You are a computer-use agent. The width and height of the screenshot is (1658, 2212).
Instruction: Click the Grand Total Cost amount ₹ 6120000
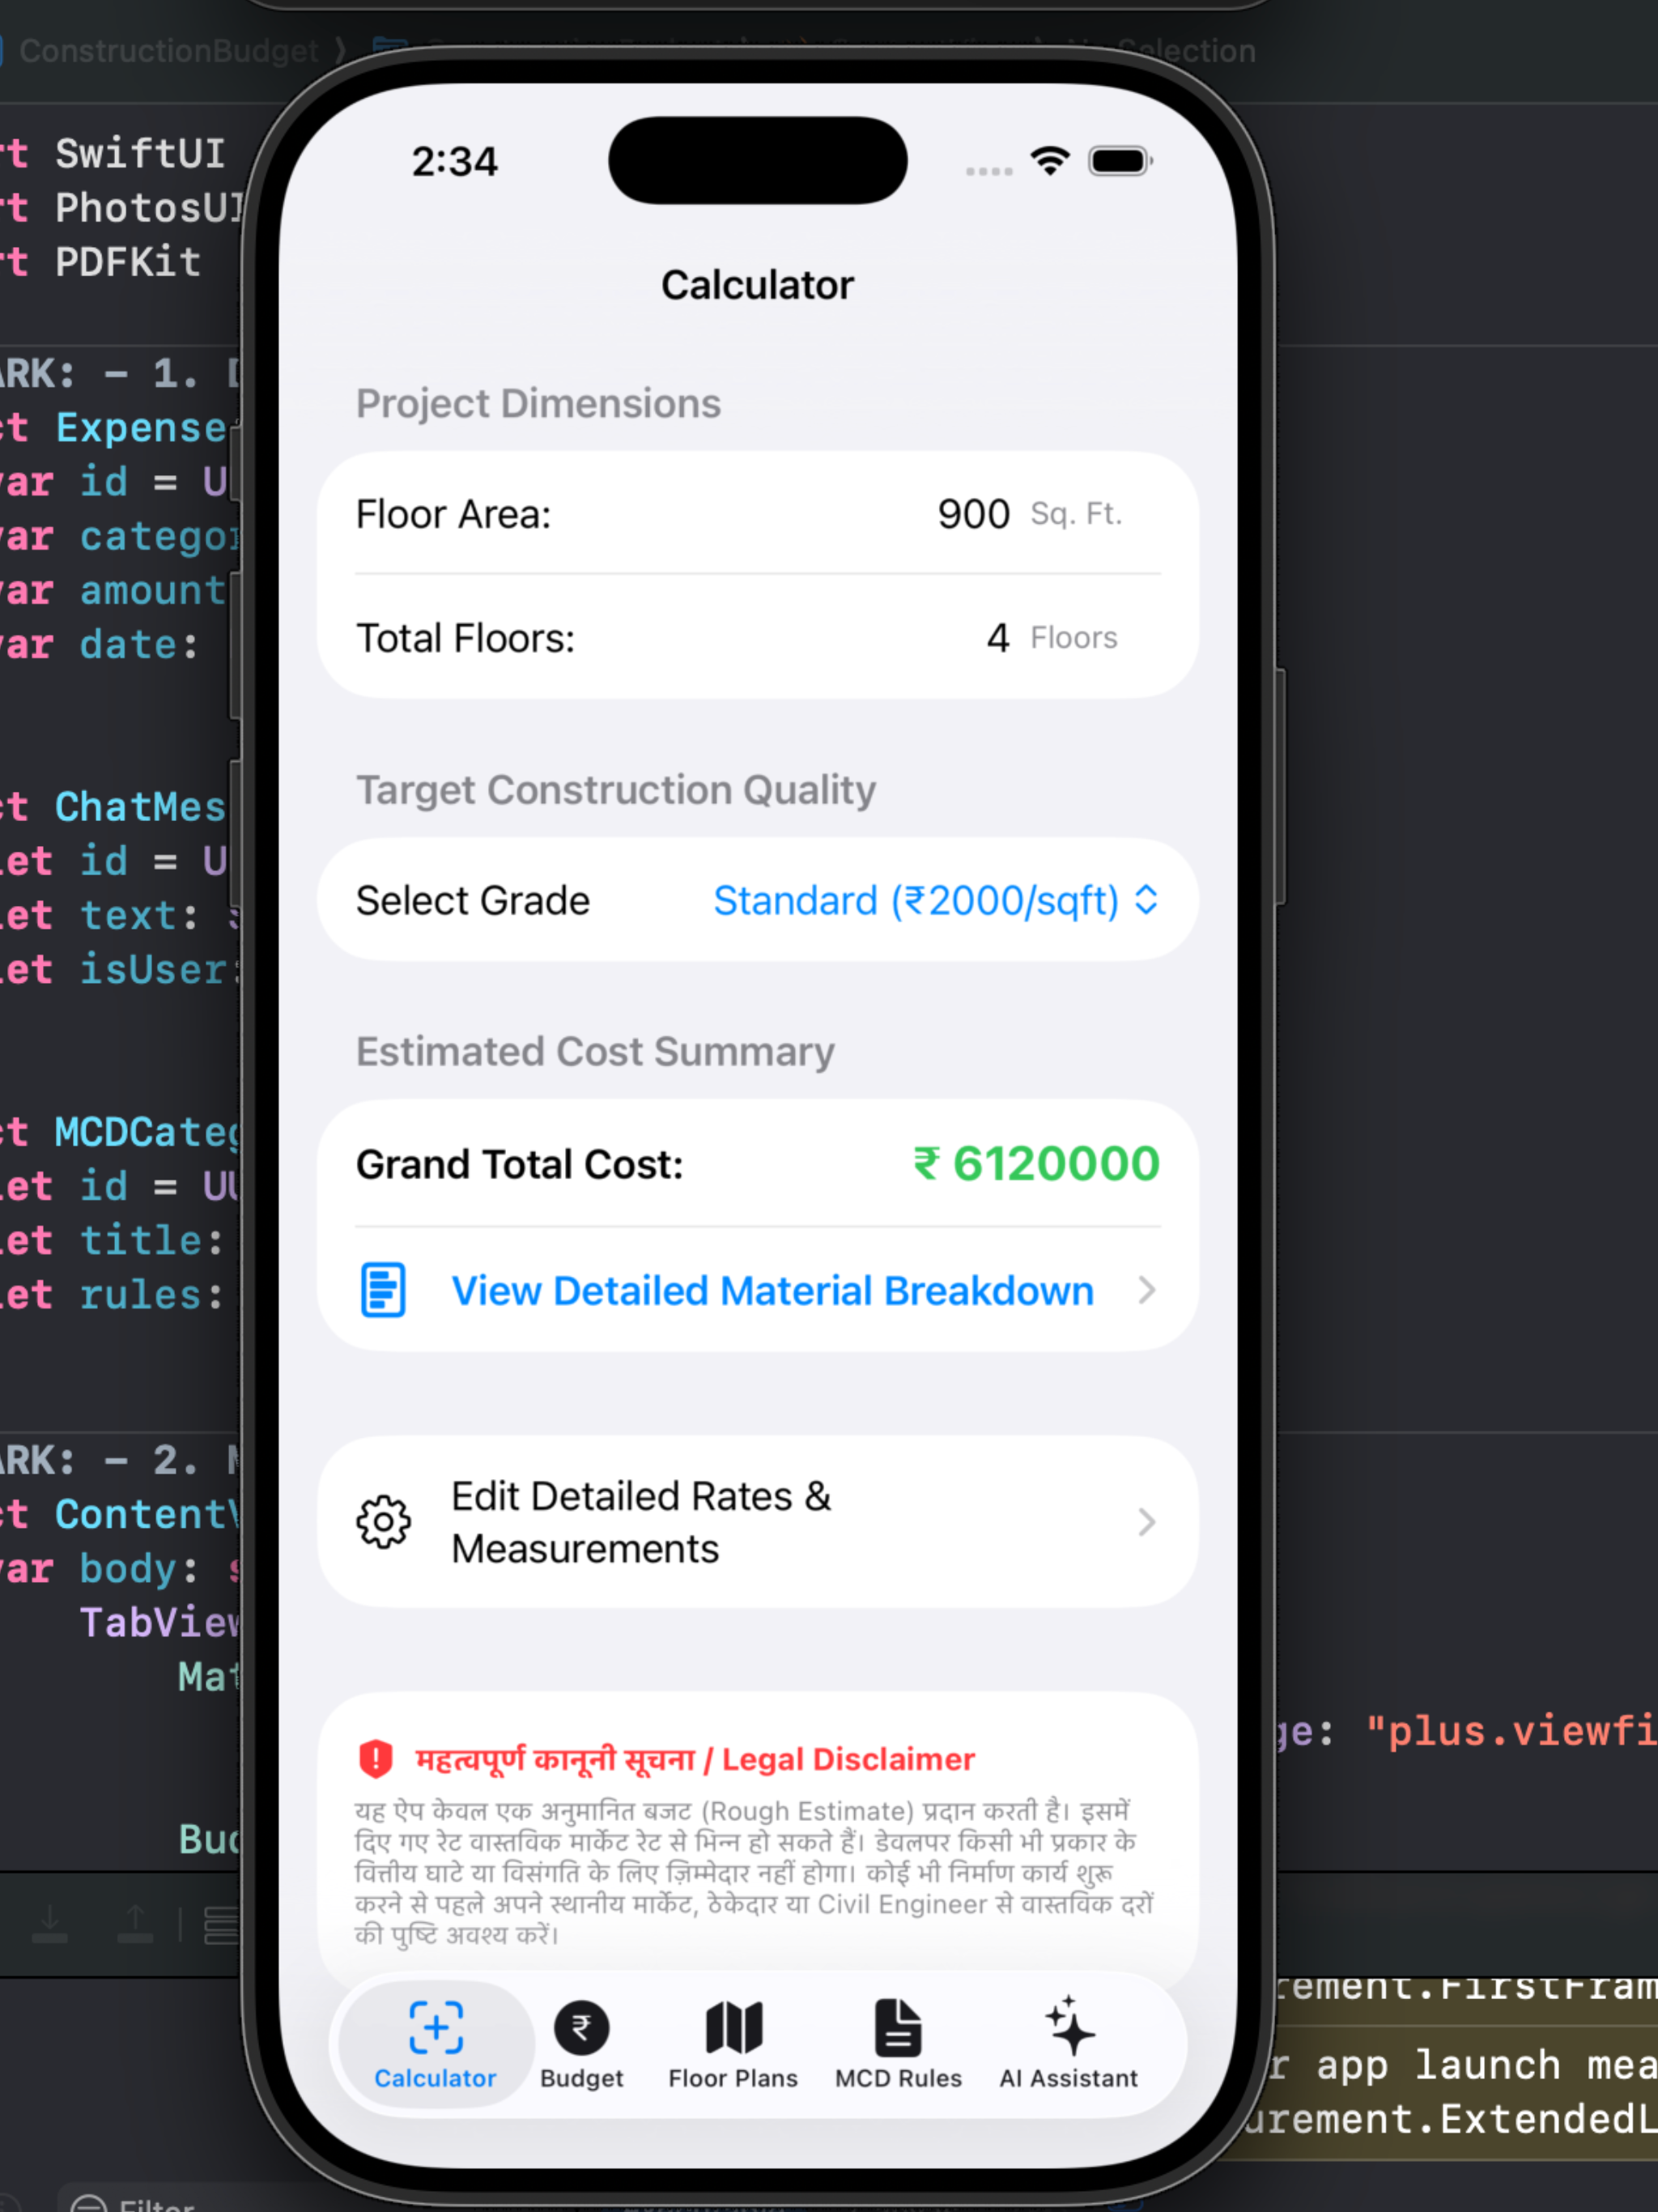[x=1036, y=1164]
